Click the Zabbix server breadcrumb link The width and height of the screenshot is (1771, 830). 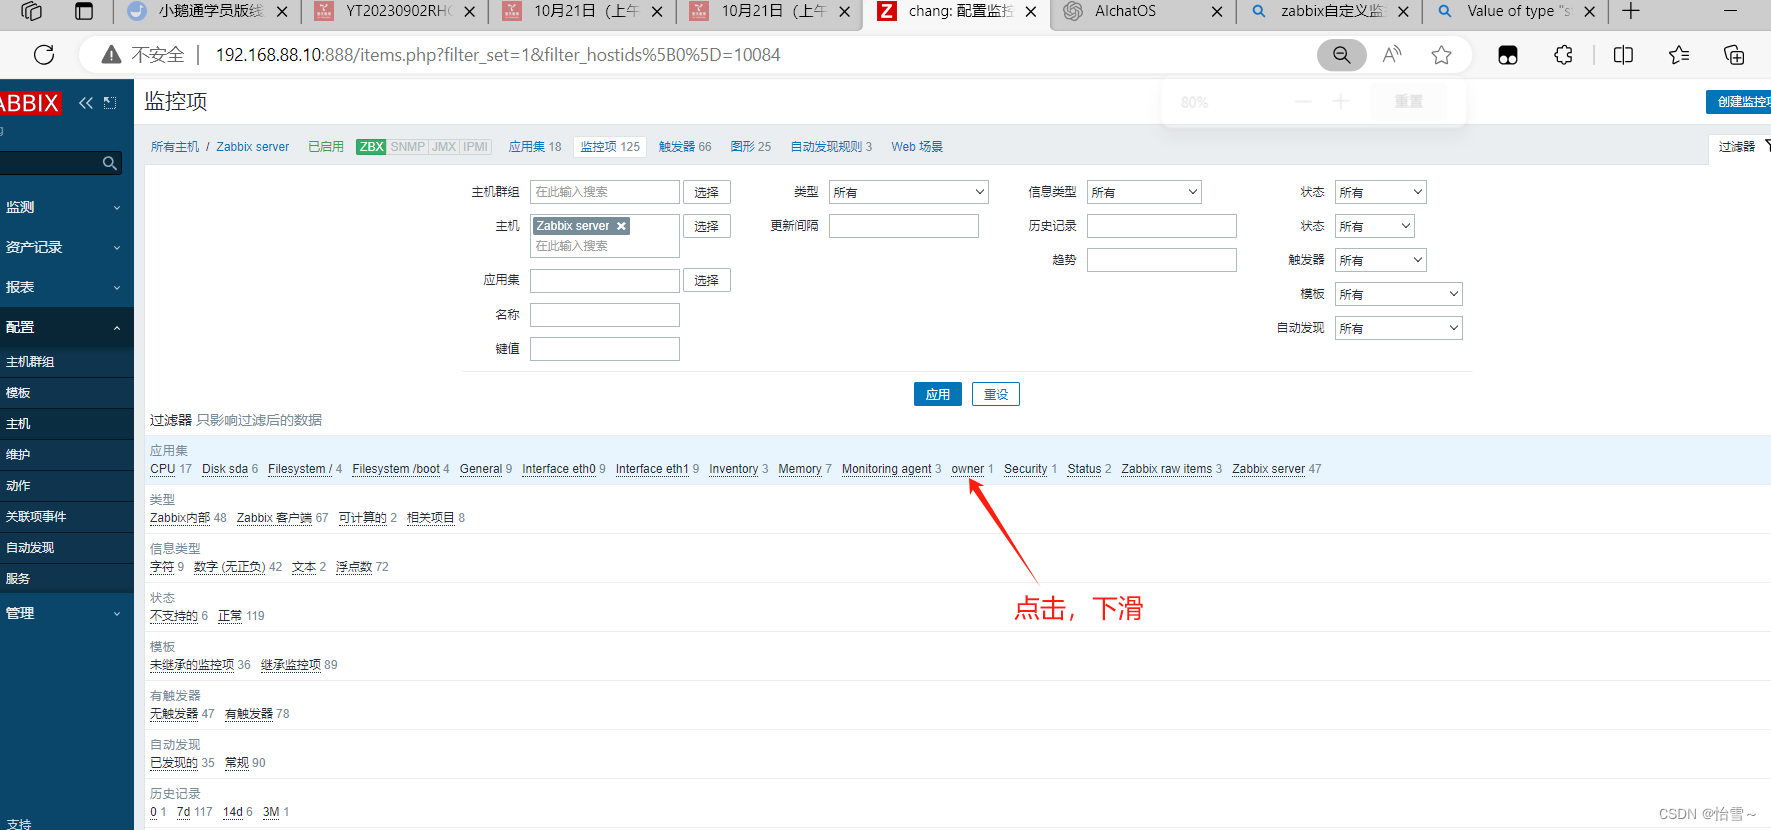[x=253, y=147]
